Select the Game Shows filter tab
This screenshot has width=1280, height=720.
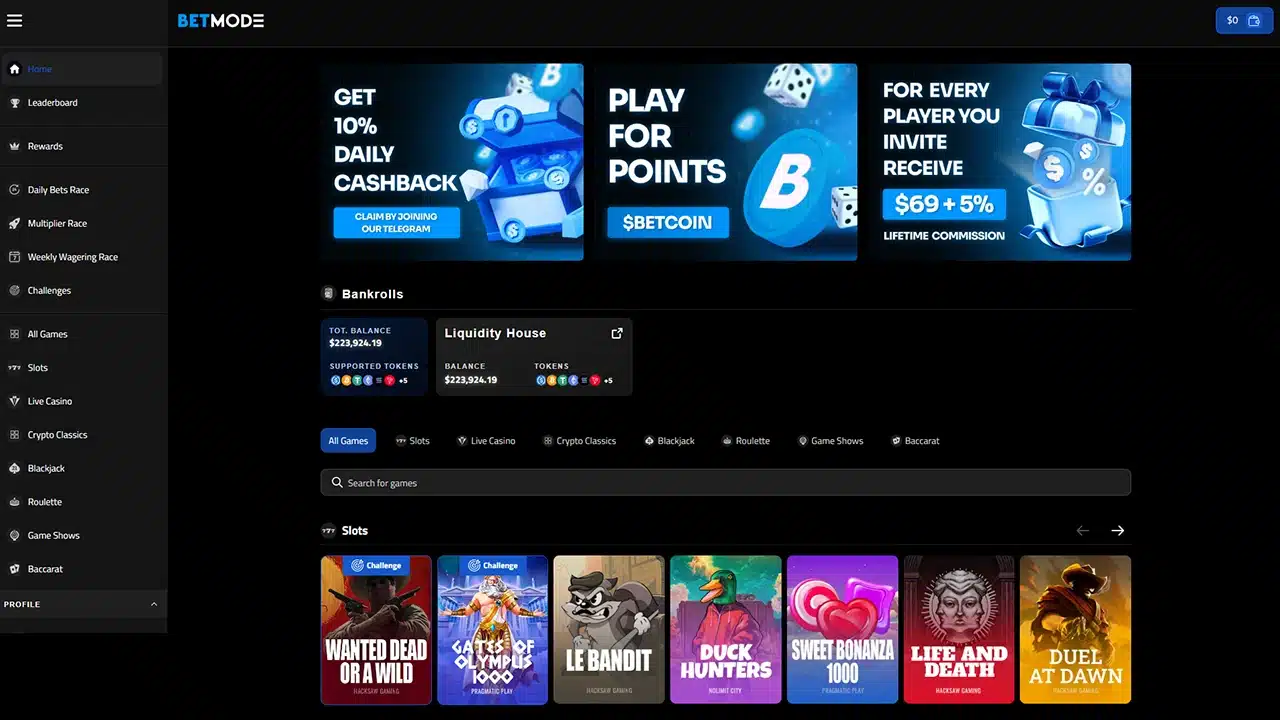pos(830,441)
